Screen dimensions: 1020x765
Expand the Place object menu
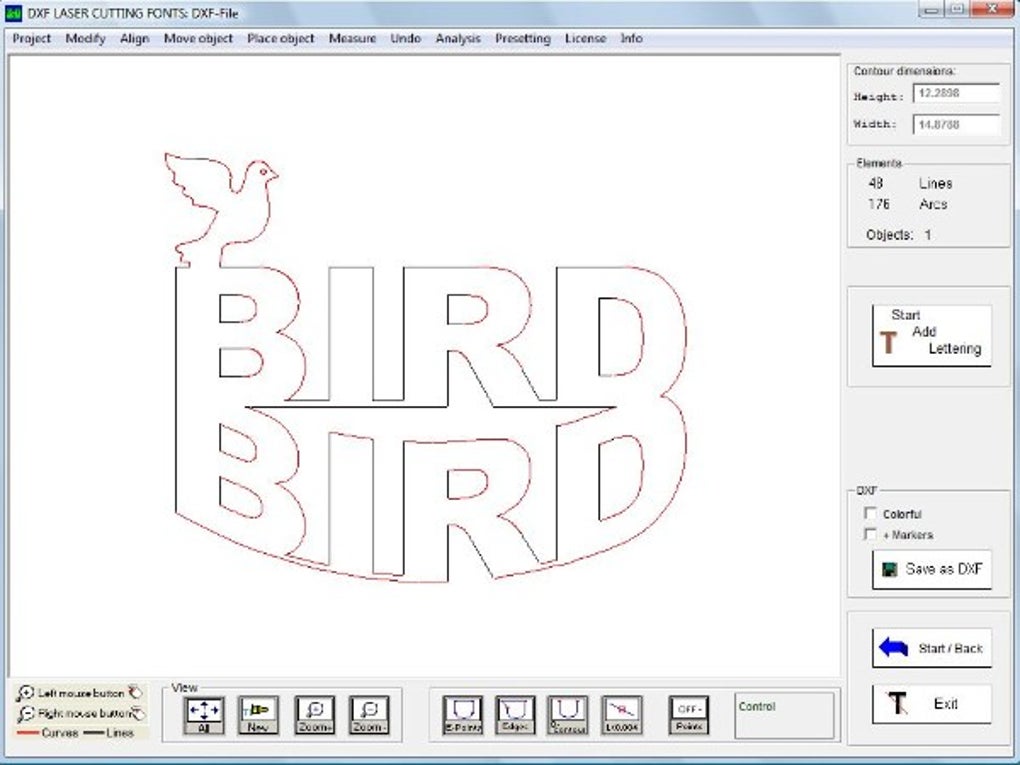280,38
